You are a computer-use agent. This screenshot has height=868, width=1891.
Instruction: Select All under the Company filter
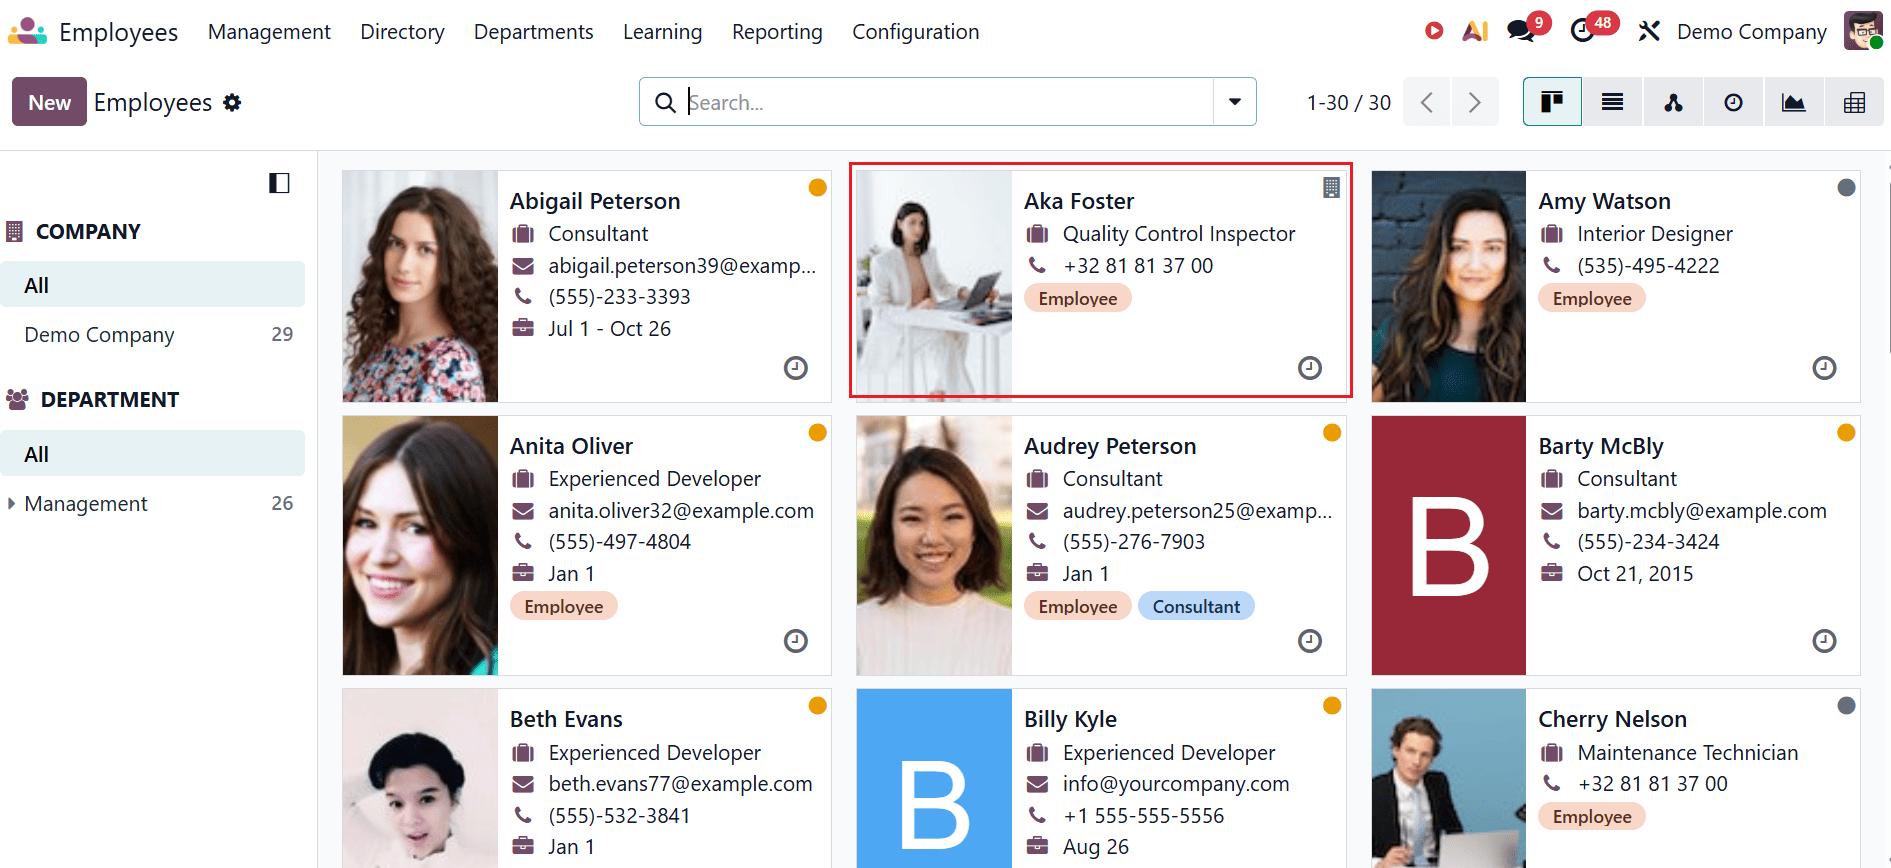pos(152,285)
